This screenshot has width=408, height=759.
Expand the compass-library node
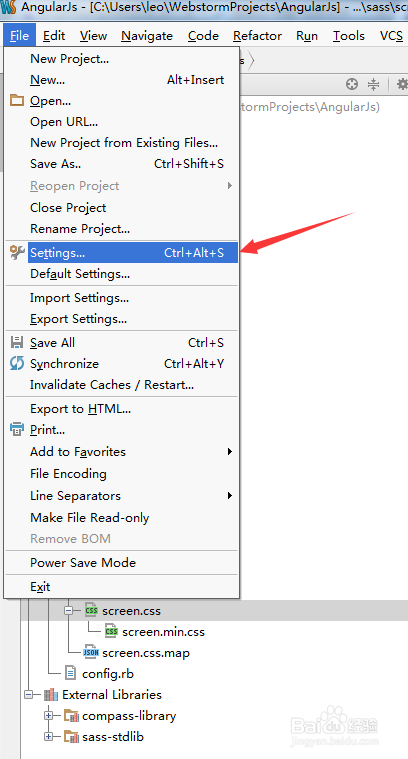click(x=48, y=715)
